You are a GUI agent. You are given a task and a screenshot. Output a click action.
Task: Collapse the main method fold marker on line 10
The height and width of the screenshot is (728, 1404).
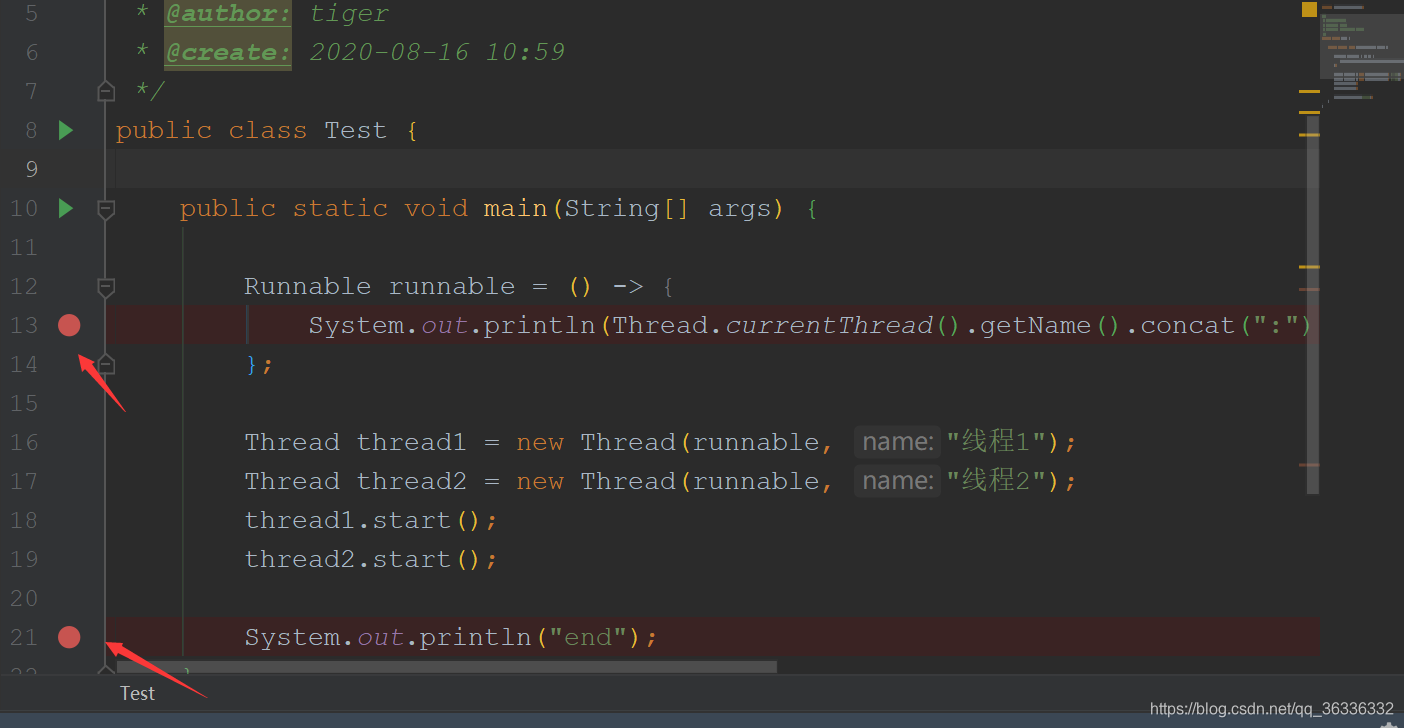106,208
